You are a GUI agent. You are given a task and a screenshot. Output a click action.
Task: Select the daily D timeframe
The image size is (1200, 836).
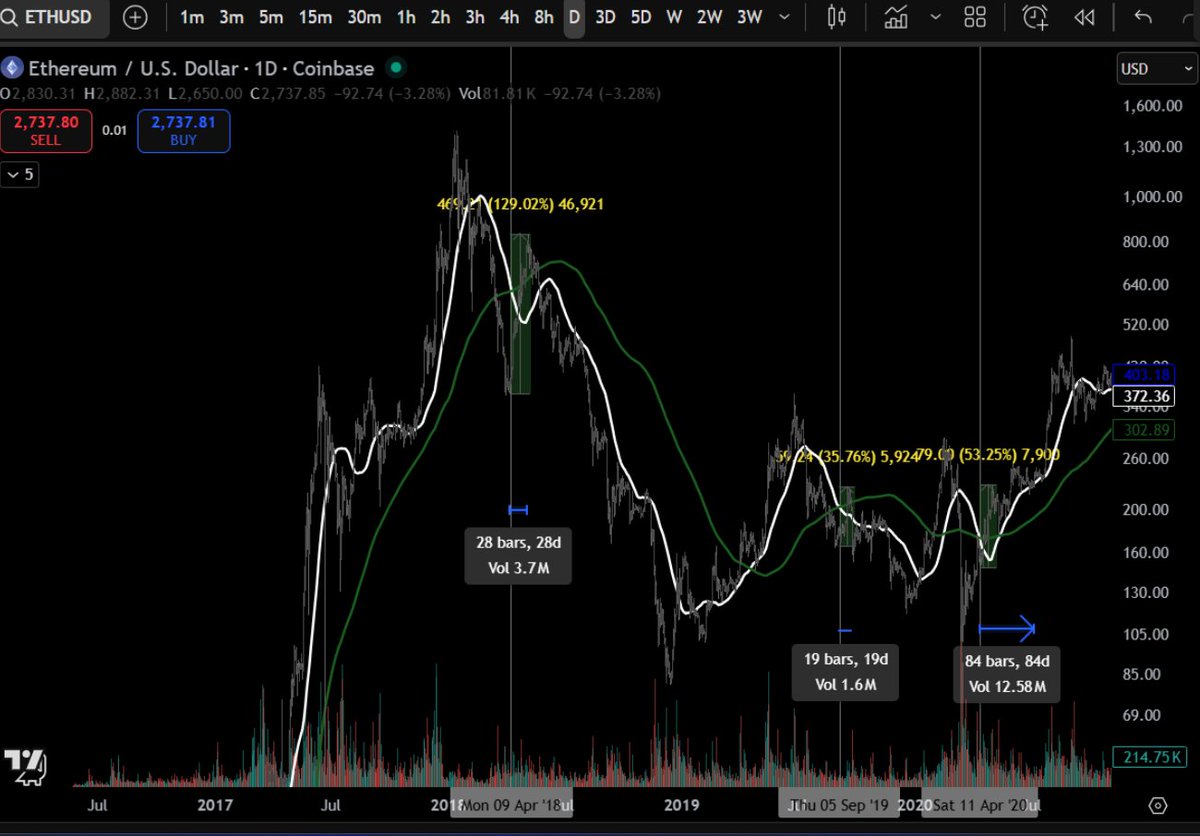coord(574,18)
